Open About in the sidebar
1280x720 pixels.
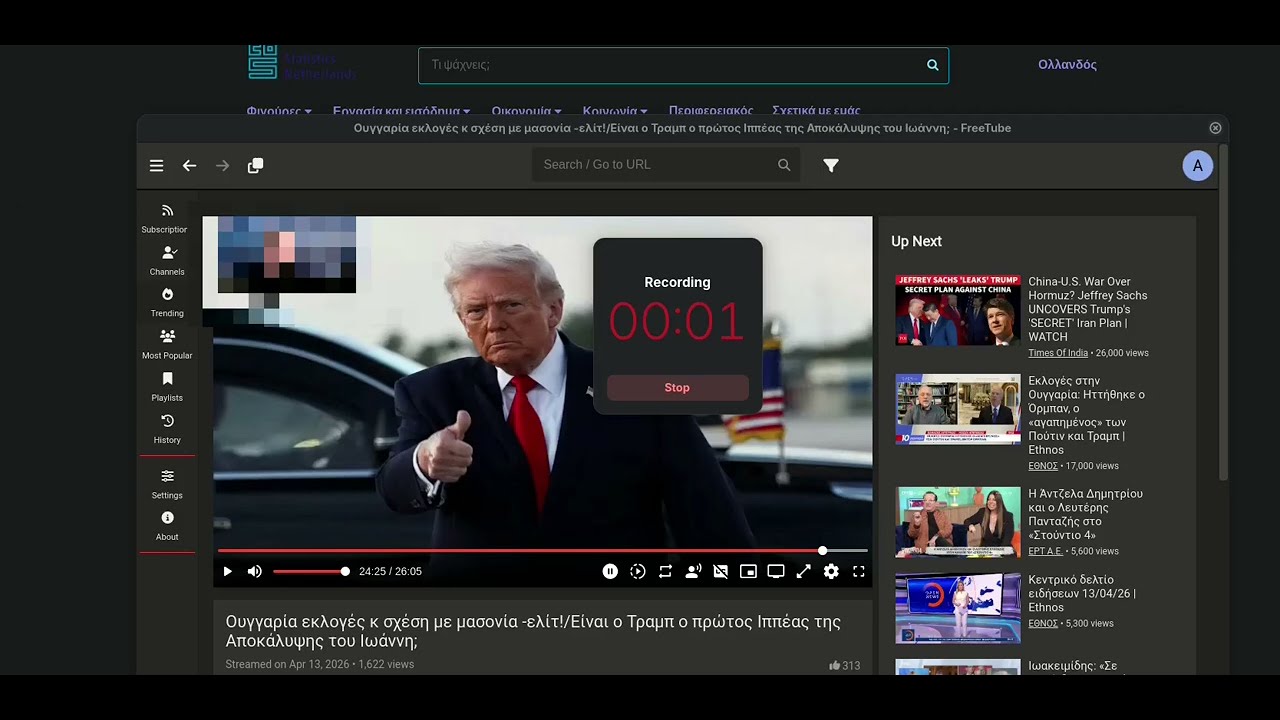point(167,525)
